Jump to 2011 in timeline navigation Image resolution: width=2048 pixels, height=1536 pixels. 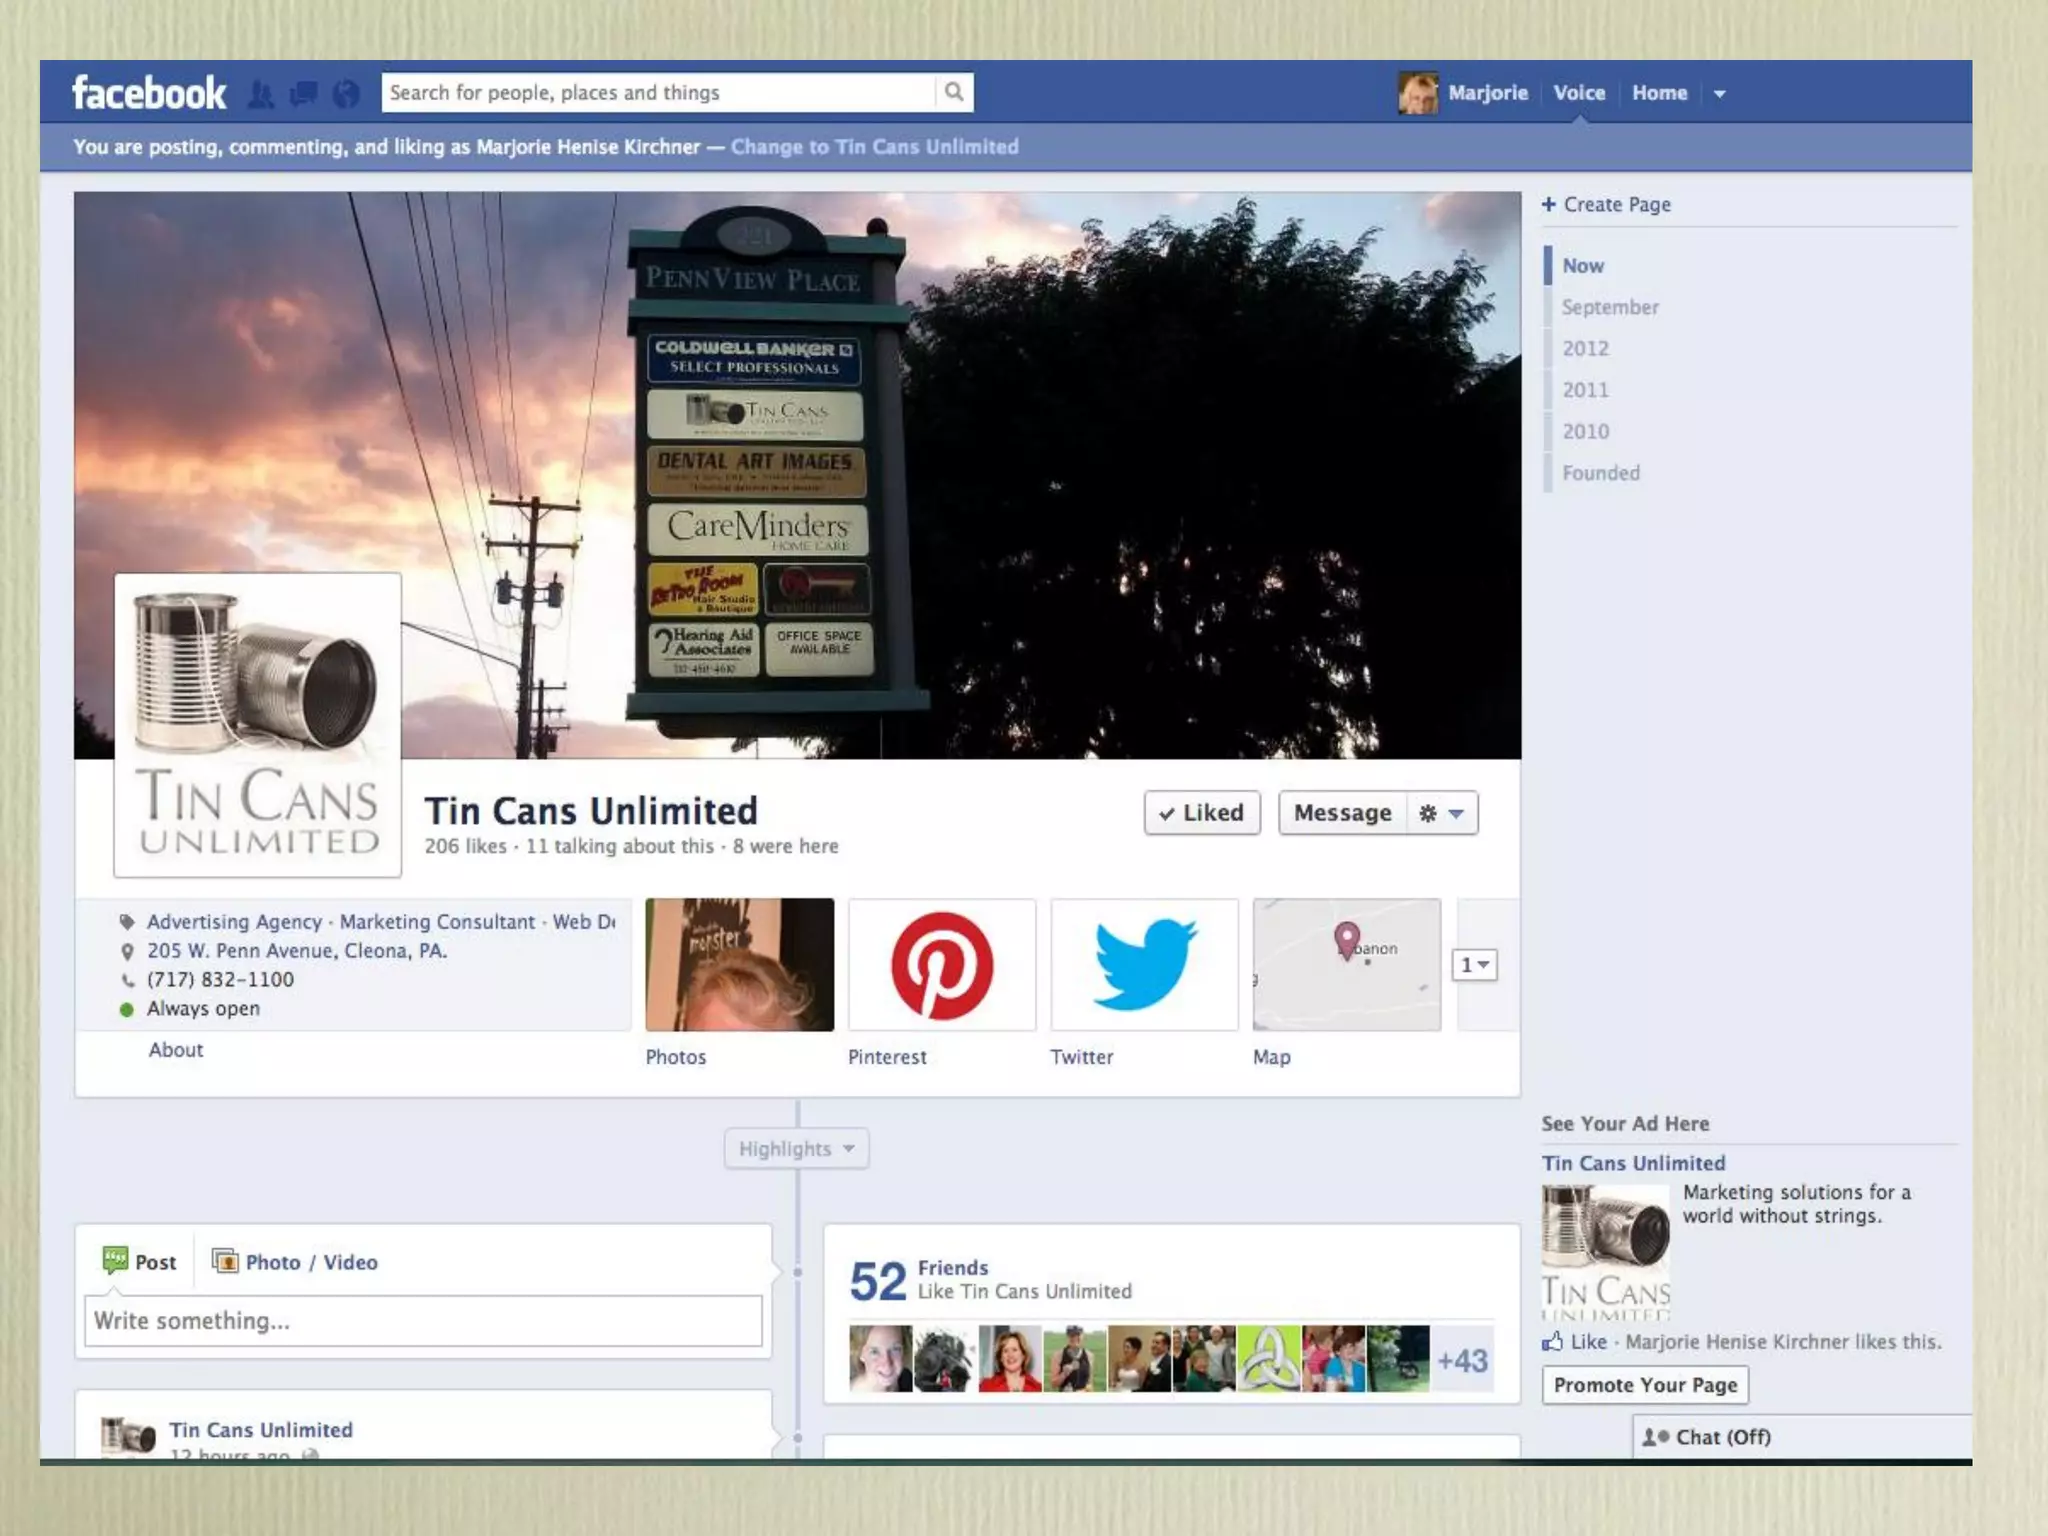pyautogui.click(x=1586, y=390)
